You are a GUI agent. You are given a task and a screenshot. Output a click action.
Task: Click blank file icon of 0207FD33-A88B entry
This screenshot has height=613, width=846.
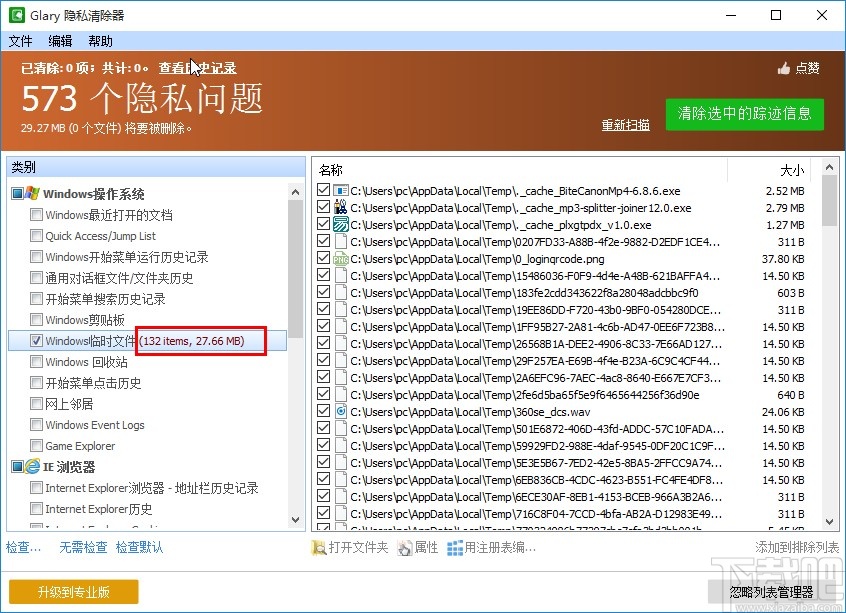click(x=340, y=241)
